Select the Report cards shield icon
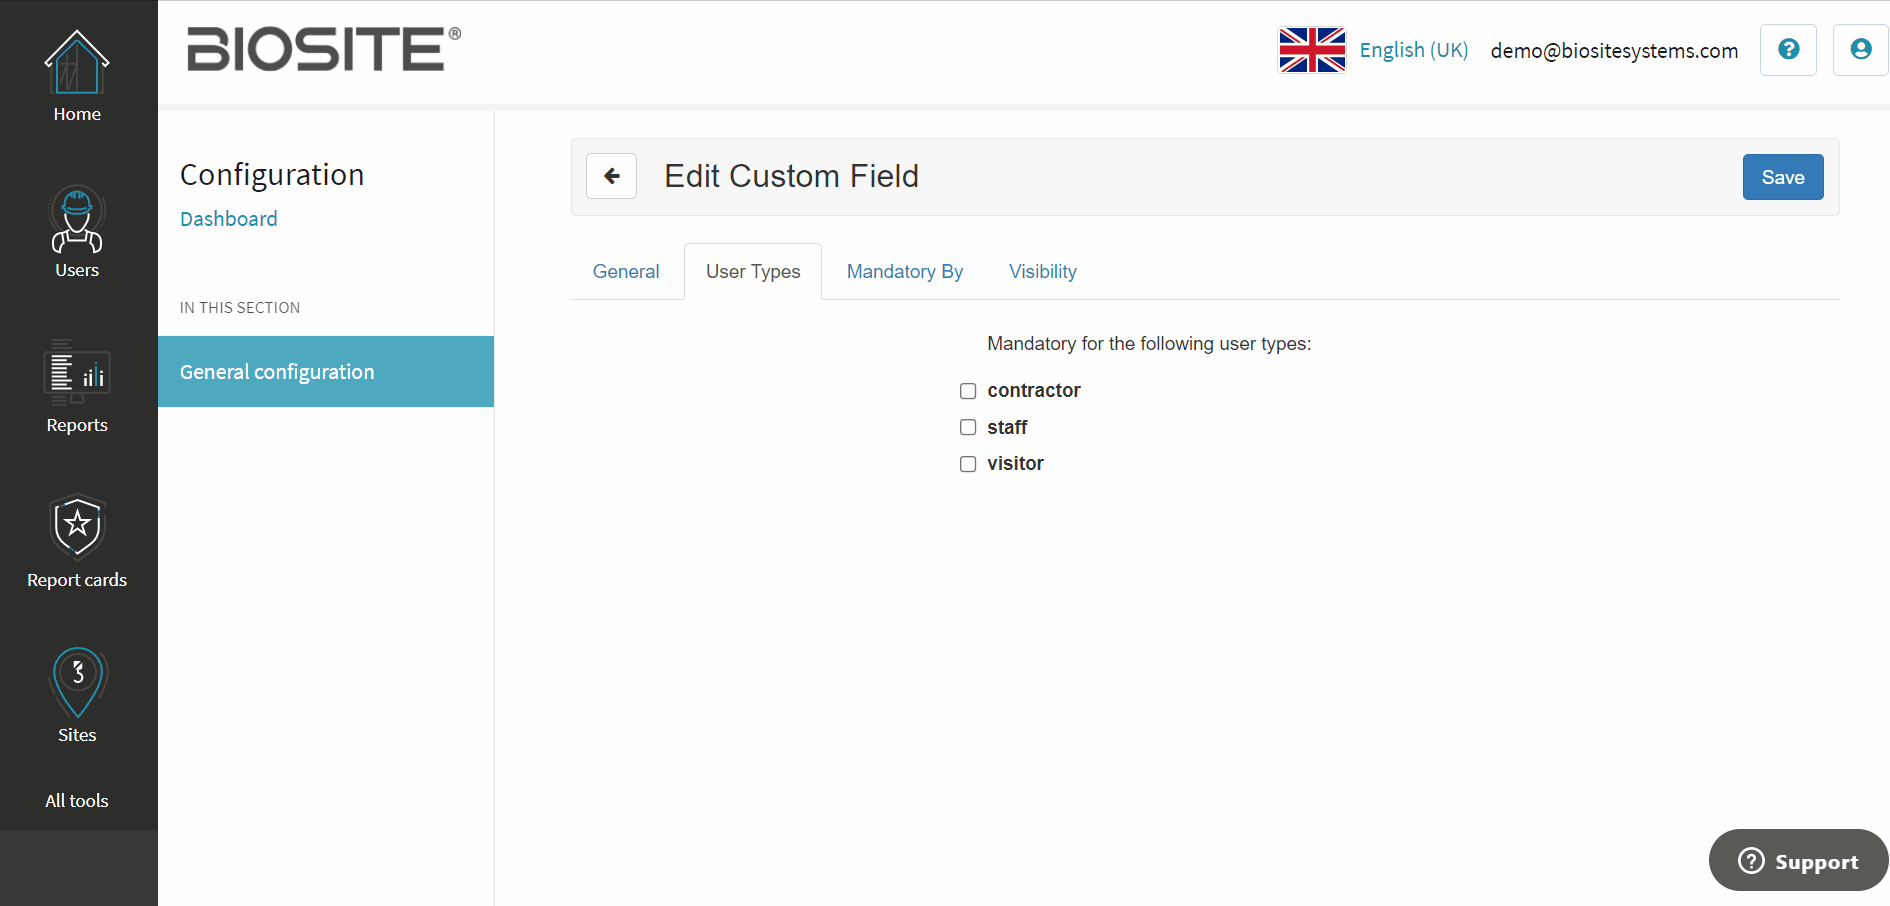This screenshot has width=1890, height=906. click(77, 527)
